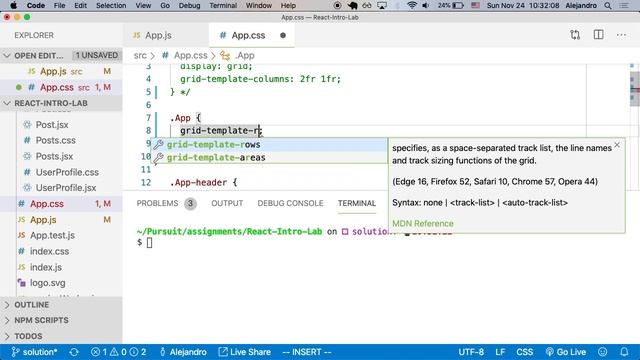The image size is (640, 360).
Task: Open index.css in the file tree
Action: click(x=49, y=251)
